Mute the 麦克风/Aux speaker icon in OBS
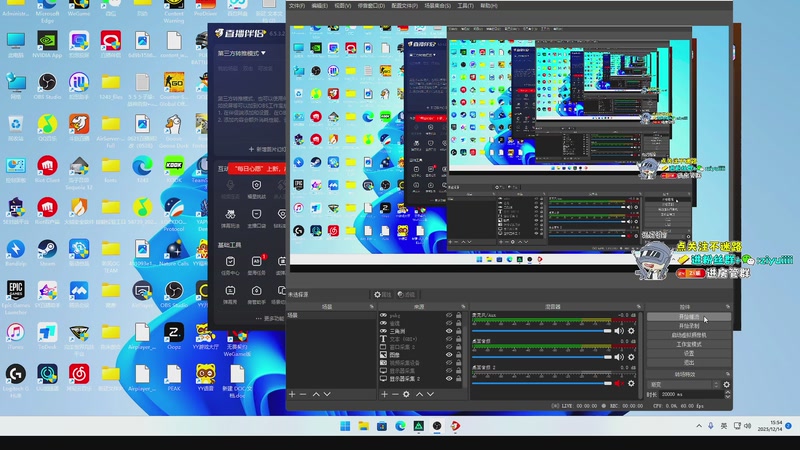This screenshot has height=450, width=800. click(x=619, y=331)
